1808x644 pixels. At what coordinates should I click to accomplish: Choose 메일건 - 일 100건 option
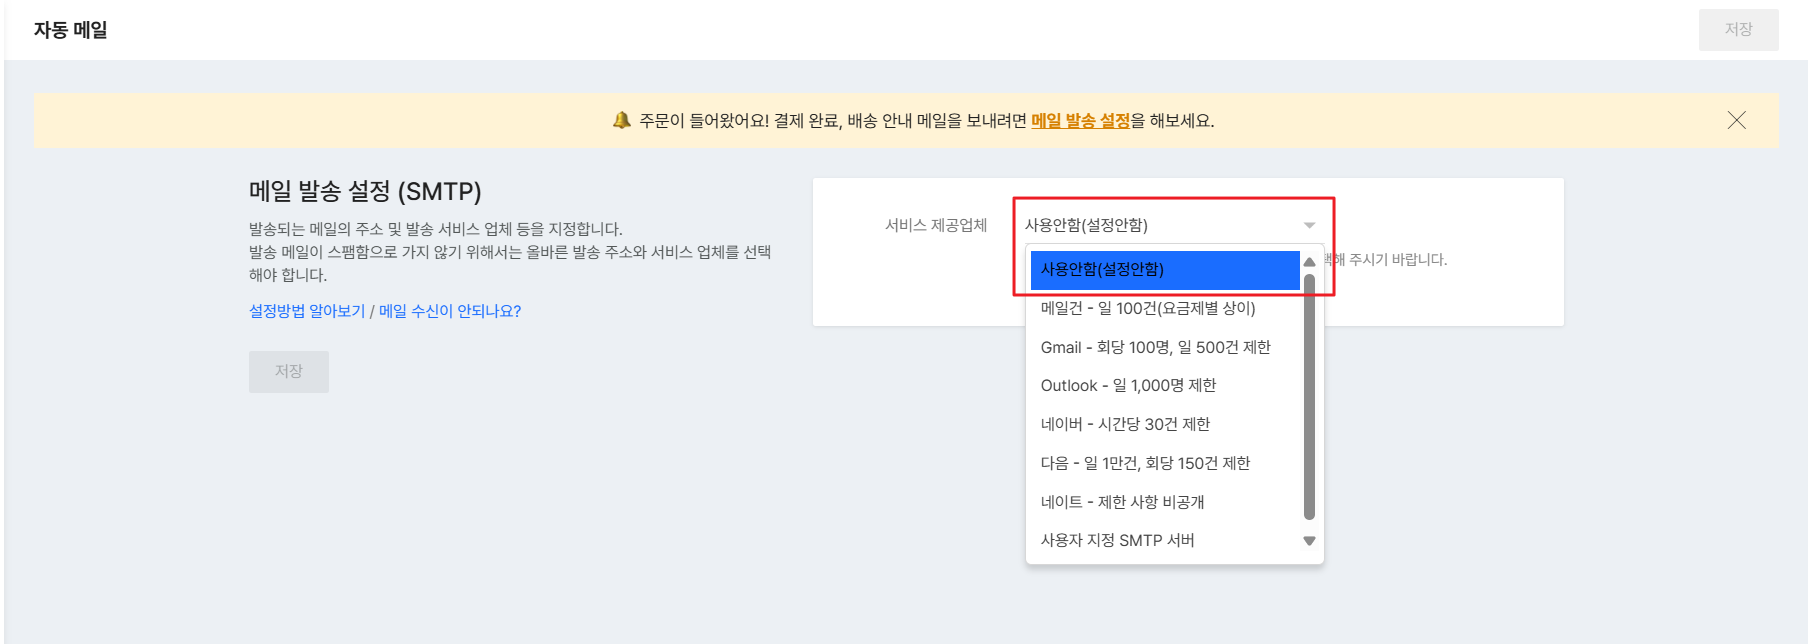1148,308
